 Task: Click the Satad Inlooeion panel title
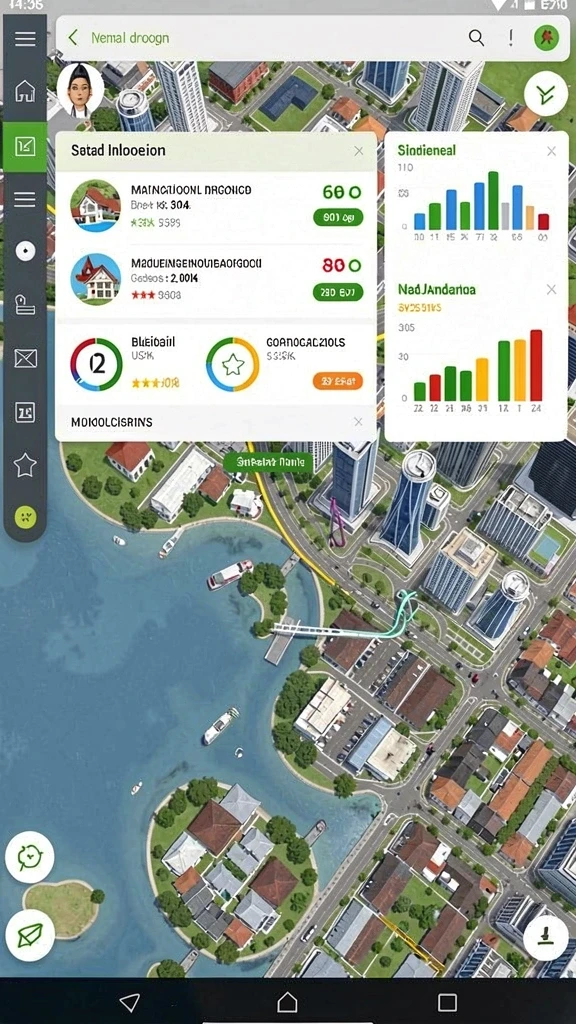118,150
